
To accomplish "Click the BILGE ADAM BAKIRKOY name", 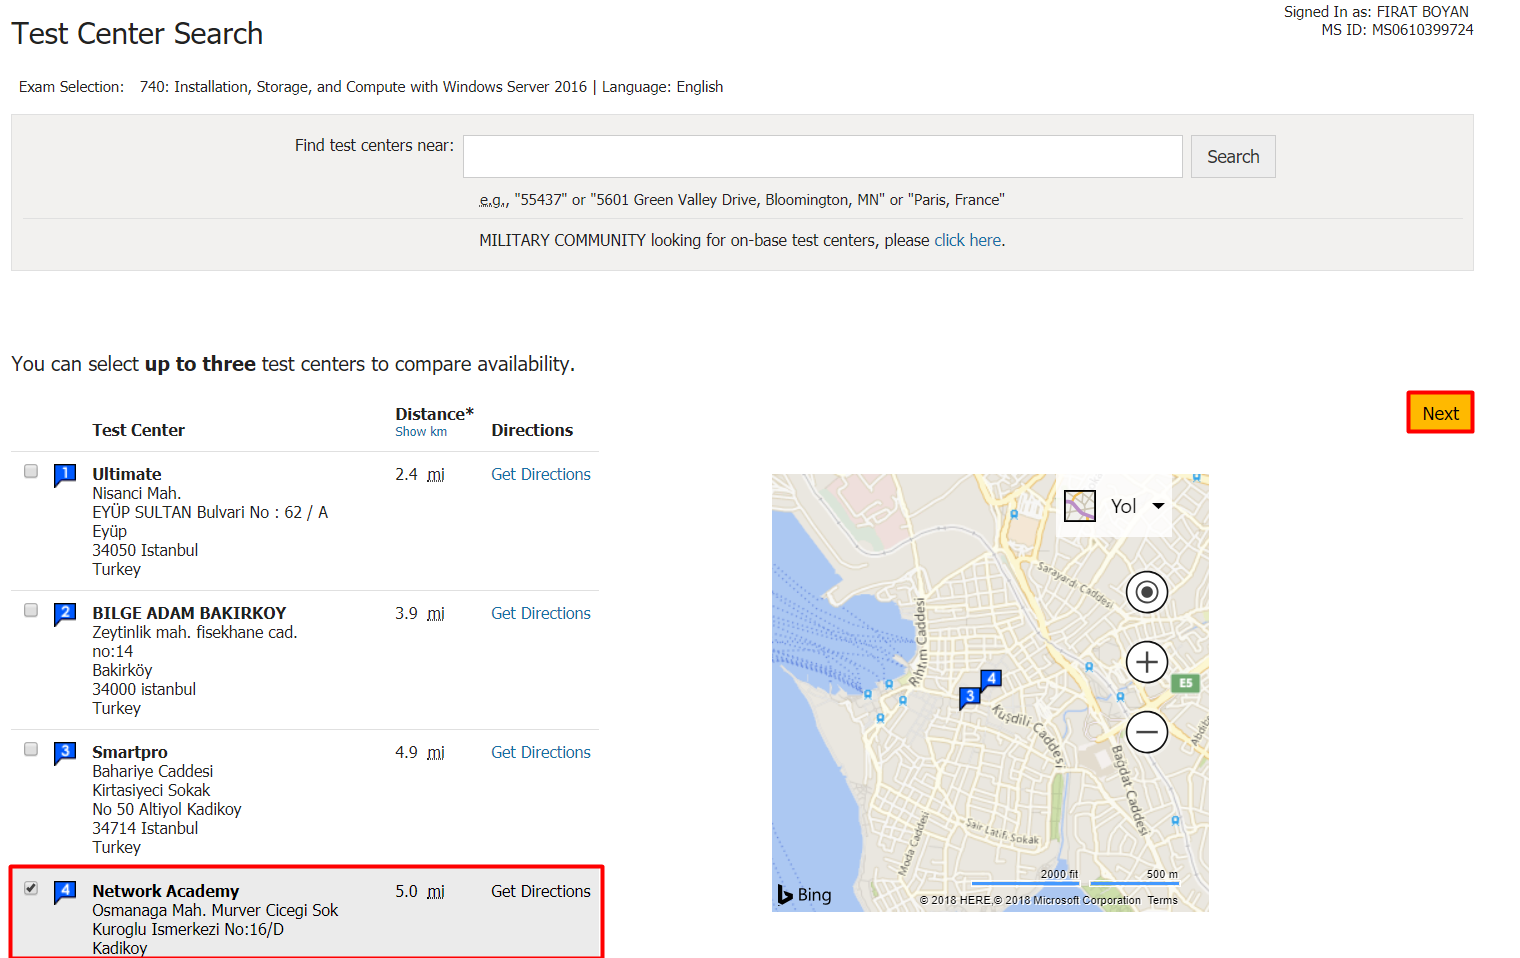I will (189, 613).
